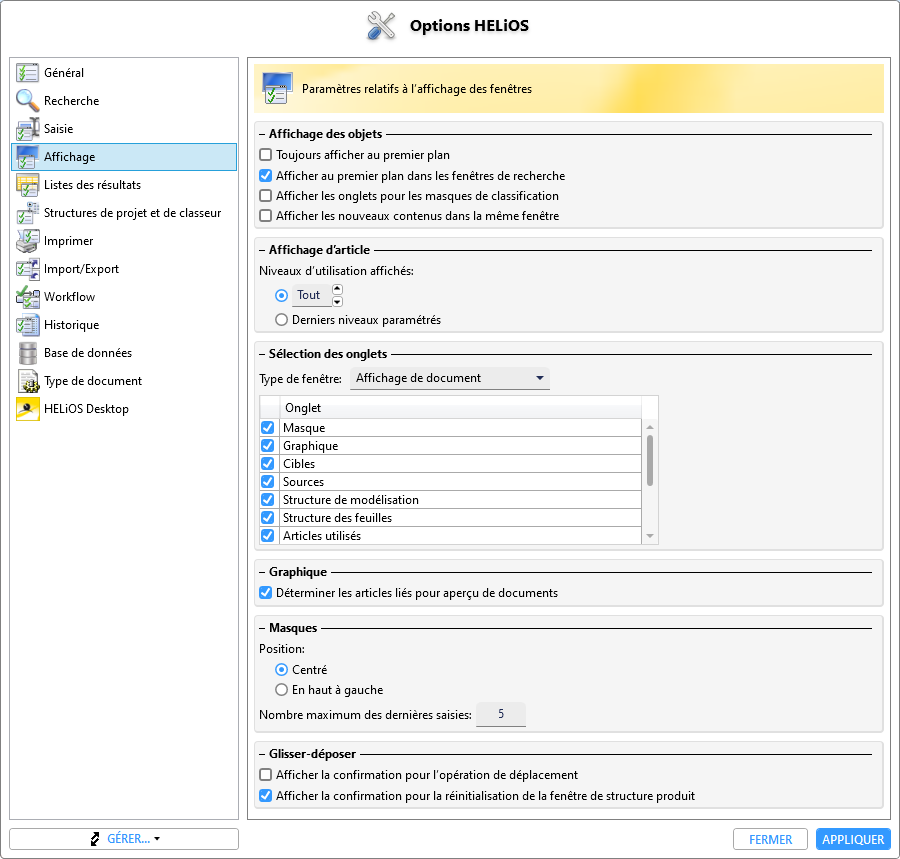900x859 pixels.
Task: Click the Base de données cylinder icon
Action: click(x=28, y=353)
